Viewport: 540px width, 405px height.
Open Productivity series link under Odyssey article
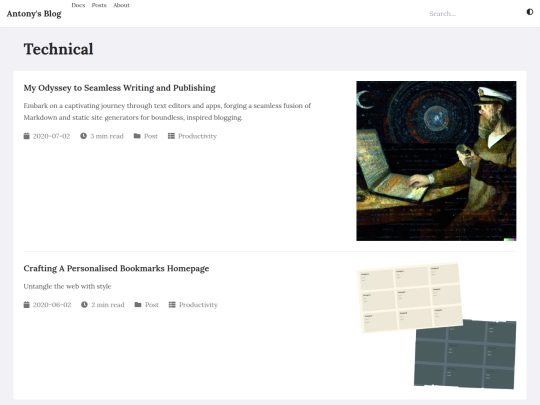(x=197, y=136)
